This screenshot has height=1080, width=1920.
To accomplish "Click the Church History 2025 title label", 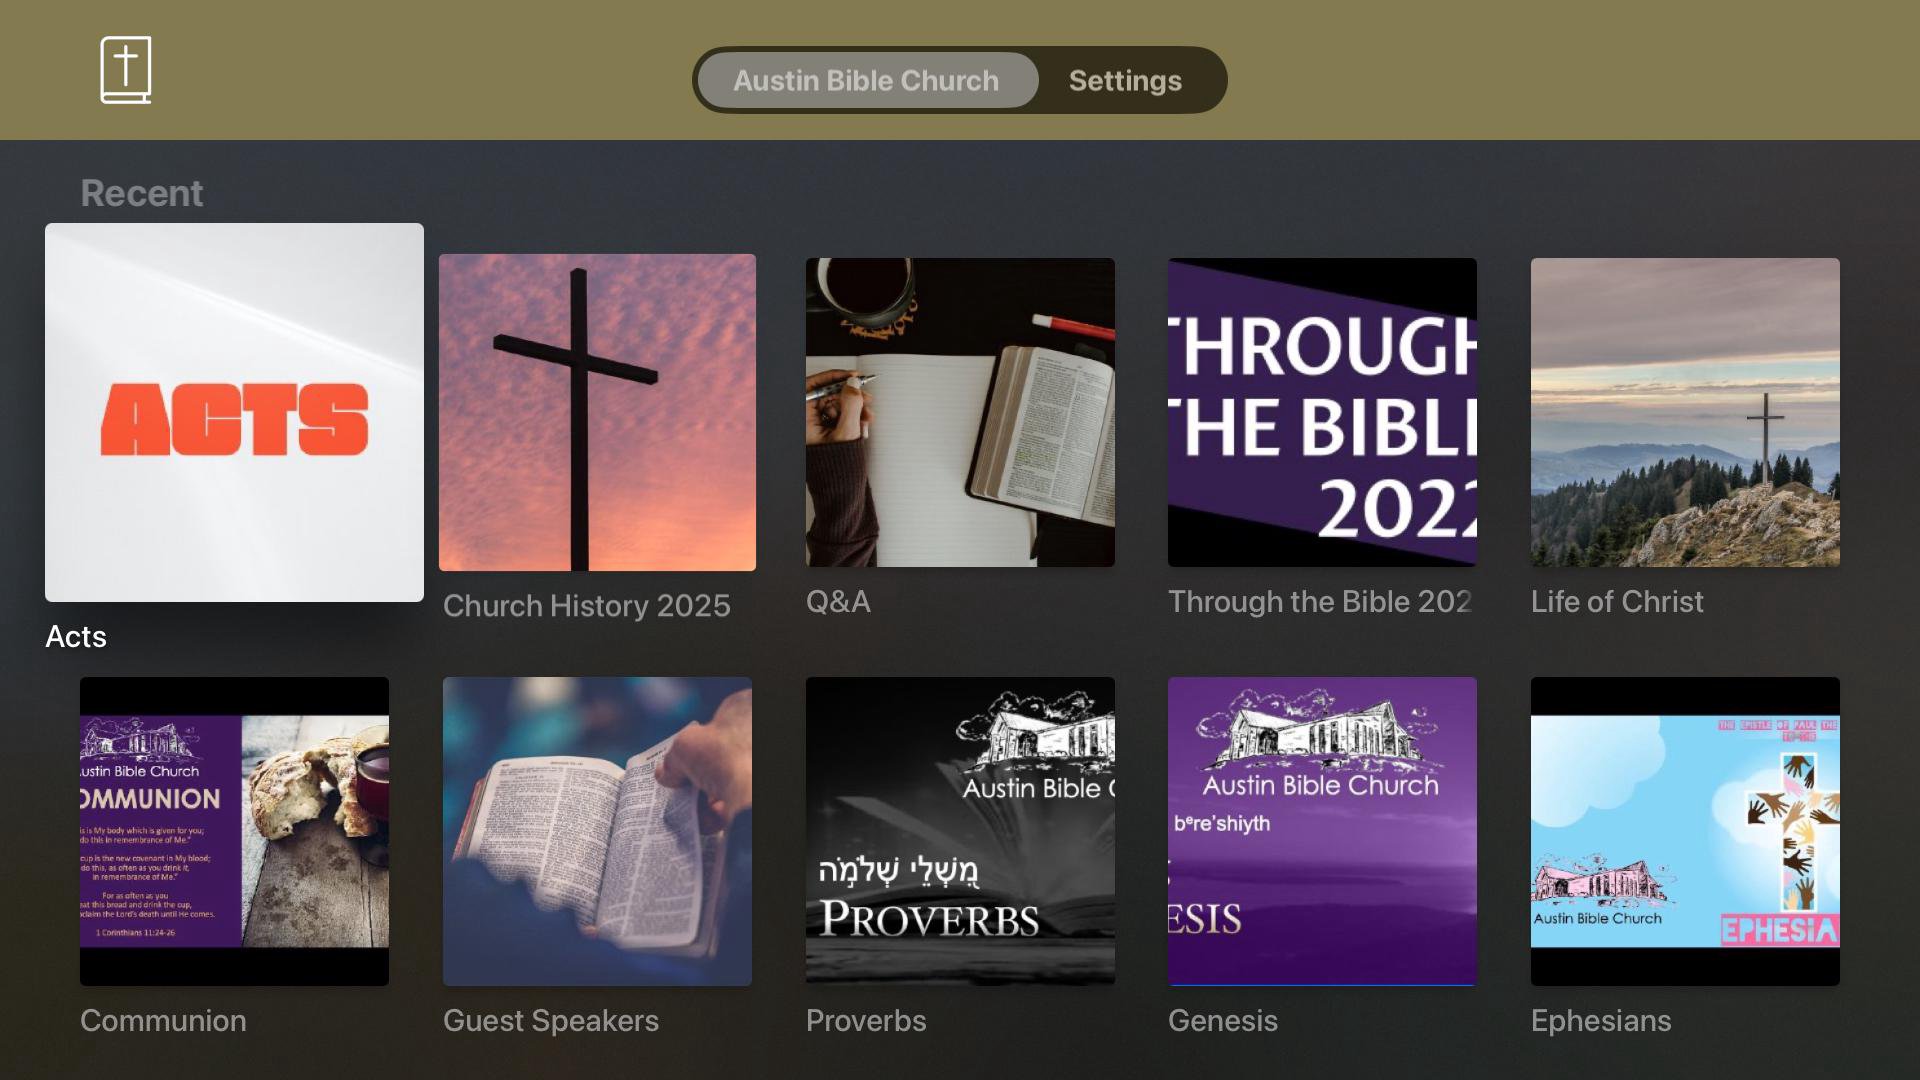I will pos(587,606).
